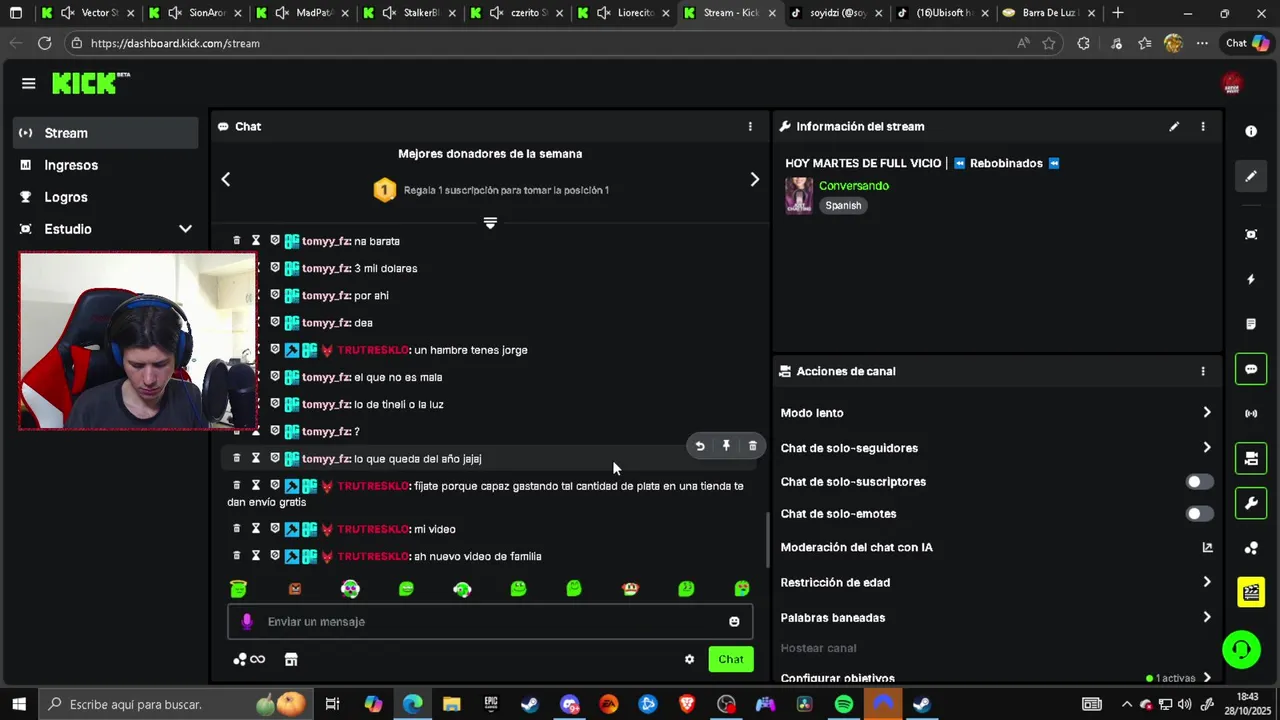The height and width of the screenshot is (720, 1280).
Task: Open the info icon in the right rail
Action: (x=1251, y=131)
